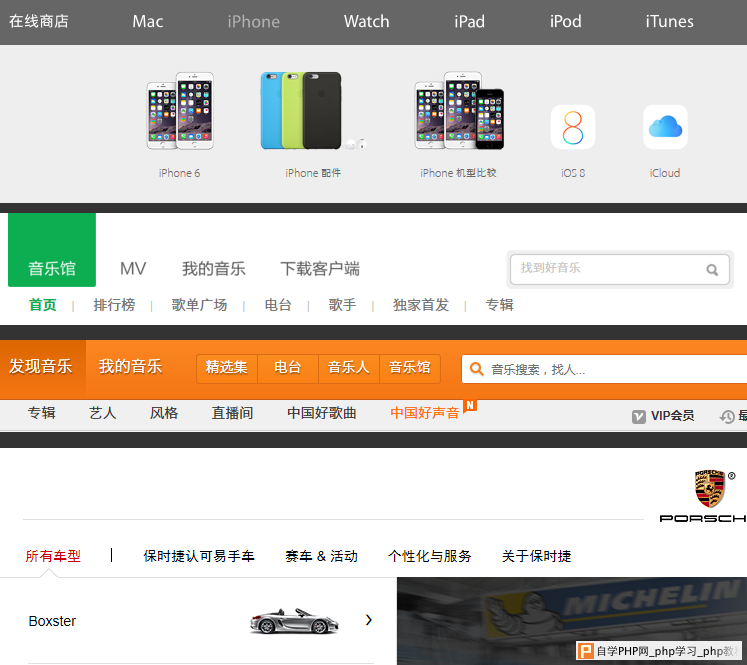Switch to the green 音乐馆 tab
The width and height of the screenshot is (747, 665).
click(x=52, y=250)
